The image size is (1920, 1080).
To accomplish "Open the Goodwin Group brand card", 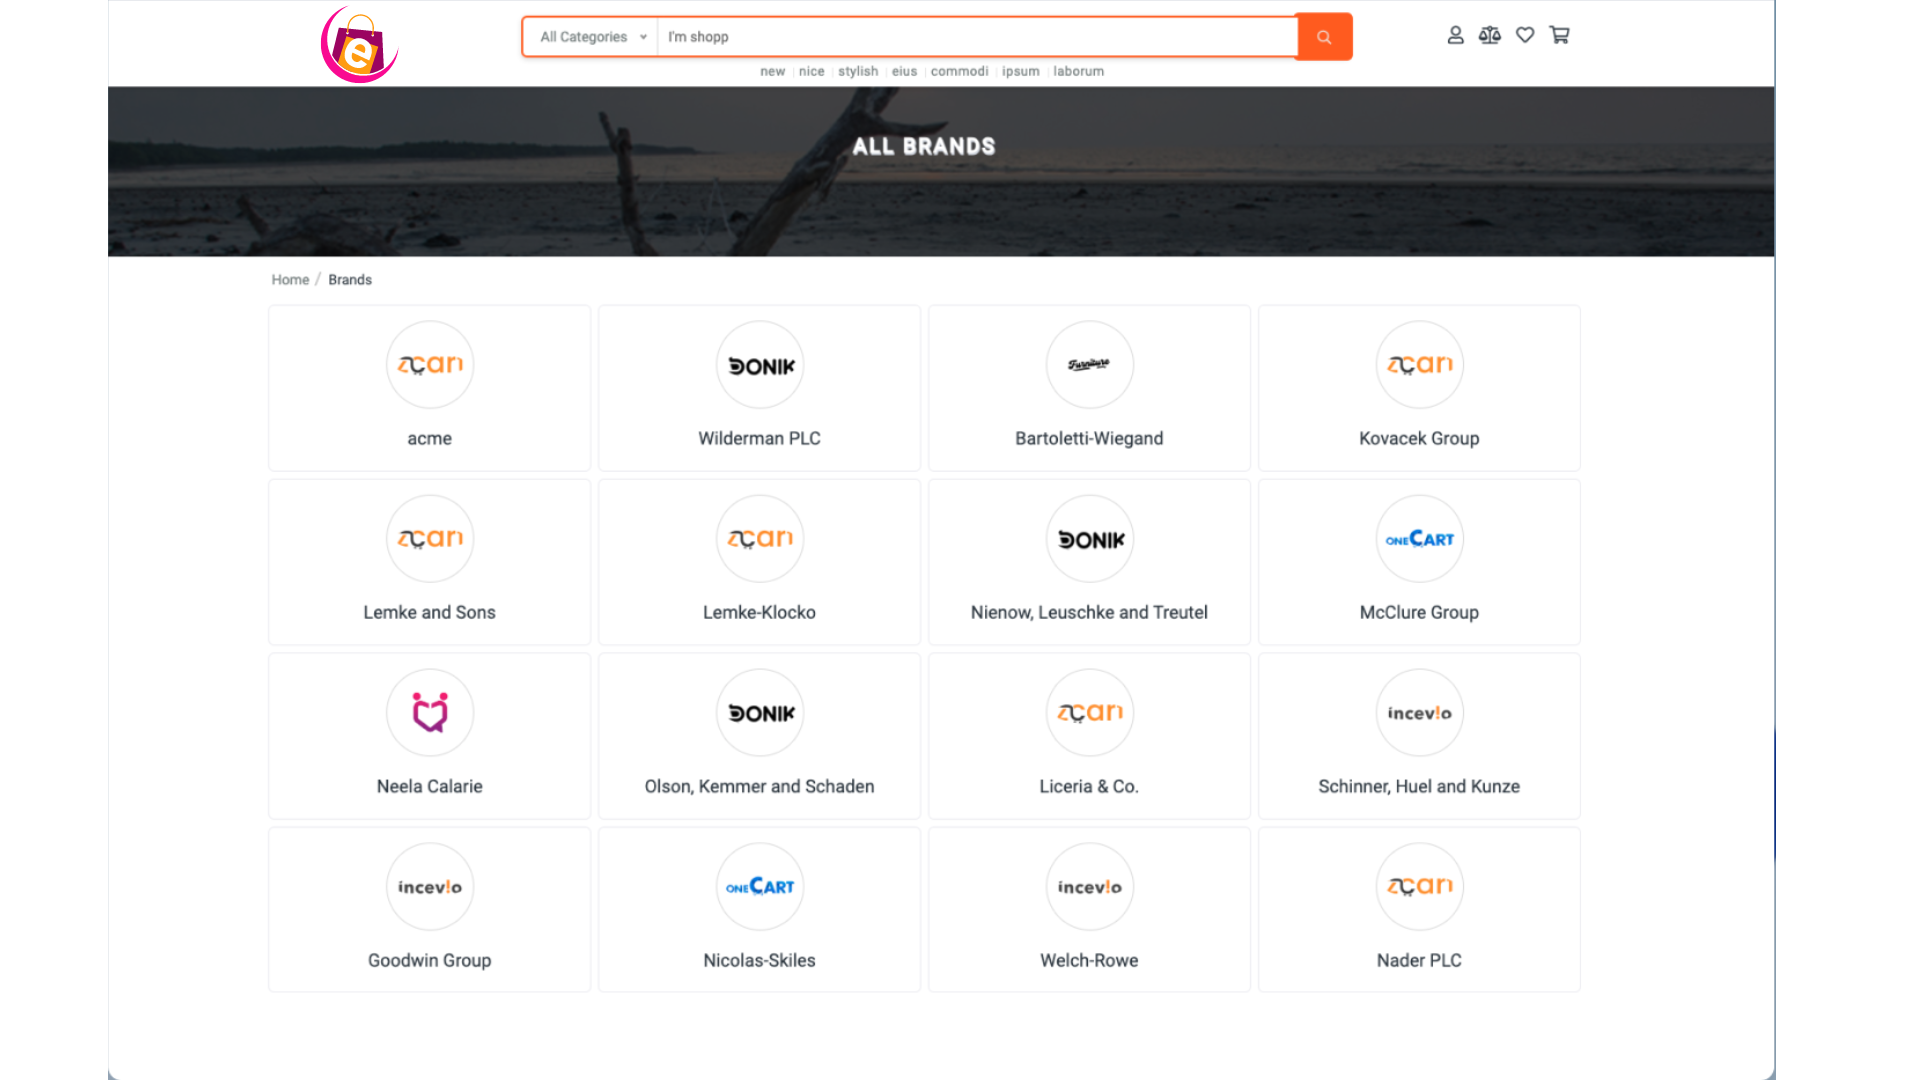I will click(x=429, y=910).
